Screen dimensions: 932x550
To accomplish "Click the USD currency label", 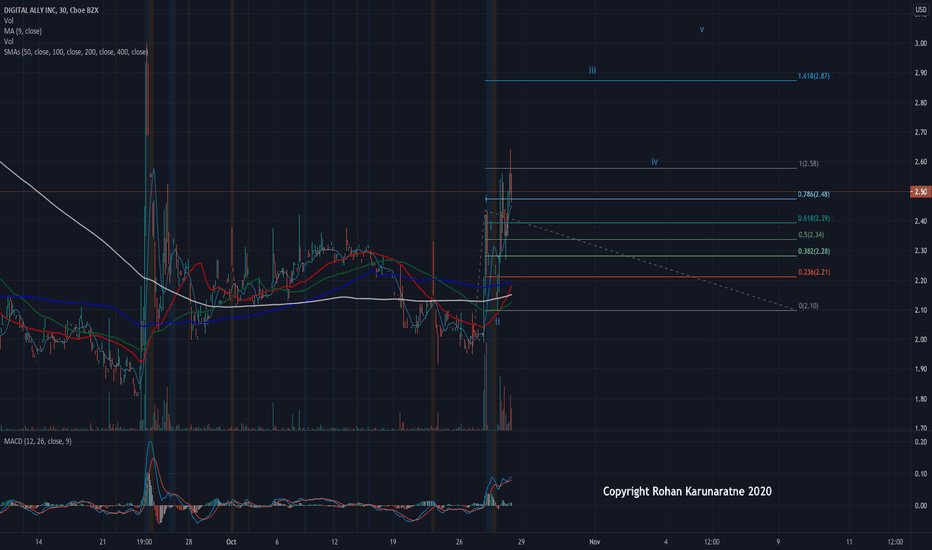I will point(920,10).
